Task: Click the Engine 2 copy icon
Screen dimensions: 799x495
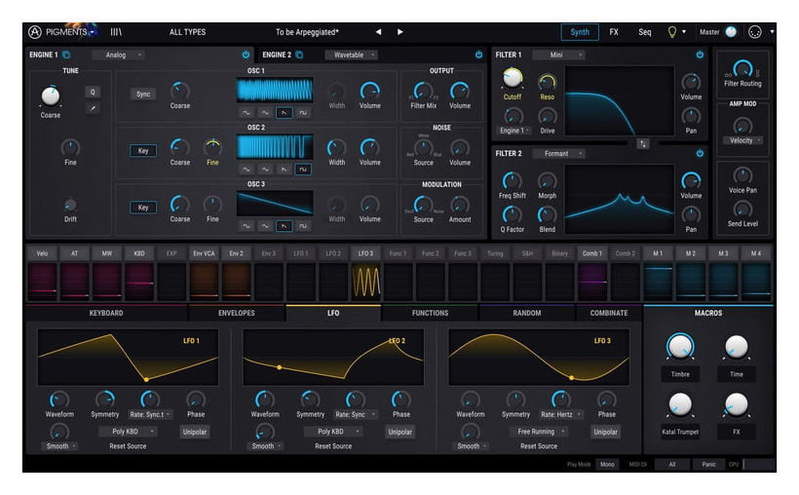Action: (x=299, y=55)
